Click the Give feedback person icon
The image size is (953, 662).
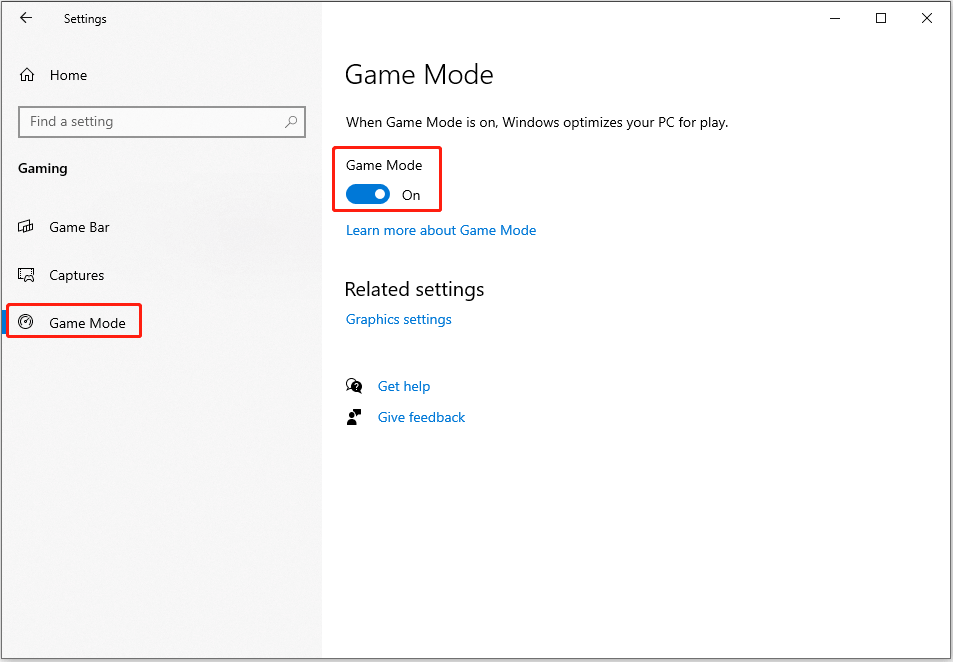coord(354,417)
